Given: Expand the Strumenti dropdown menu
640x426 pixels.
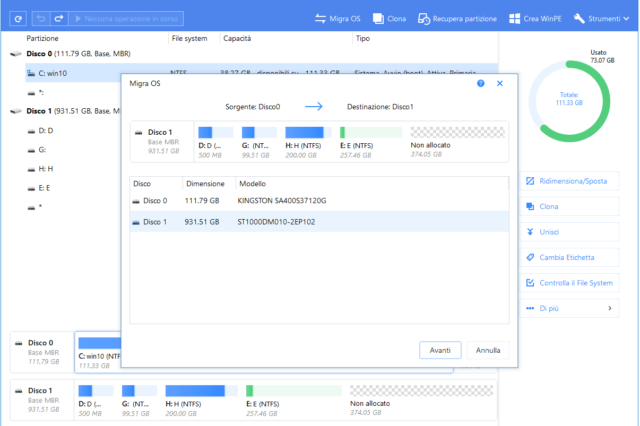Looking at the screenshot, I should tap(604, 18).
